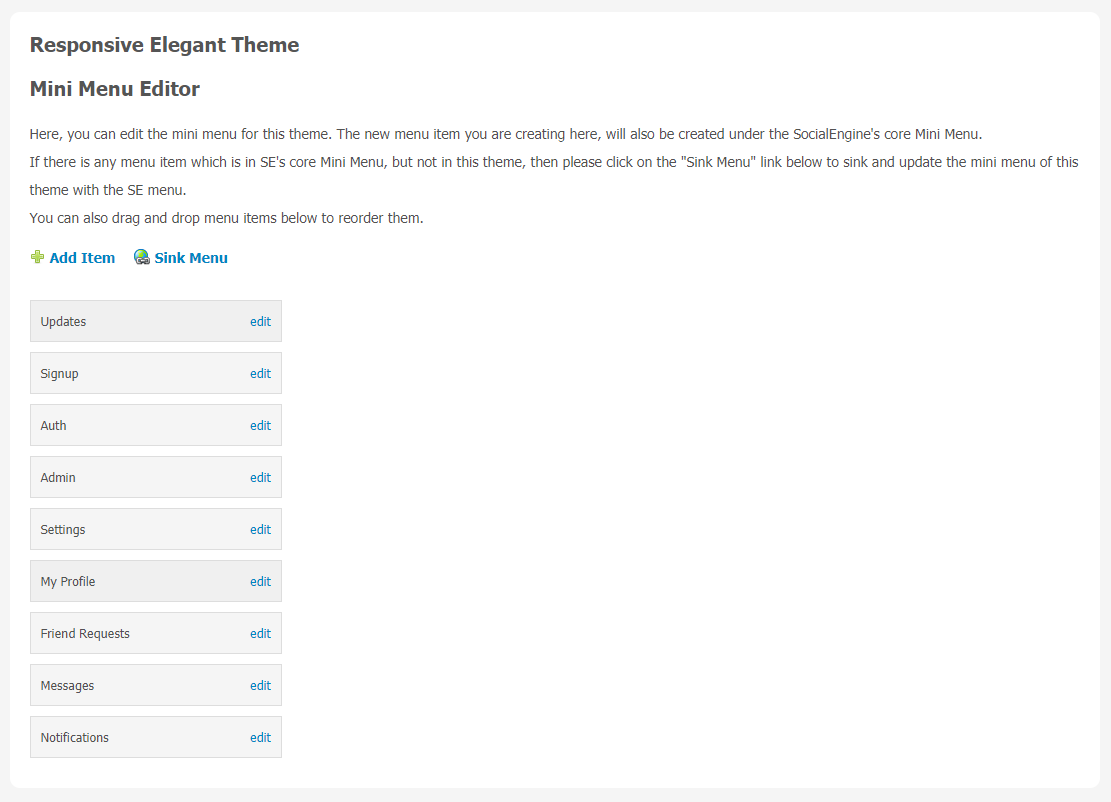The width and height of the screenshot is (1111, 802).
Task: Edit the Auth menu item
Action: (x=260, y=426)
